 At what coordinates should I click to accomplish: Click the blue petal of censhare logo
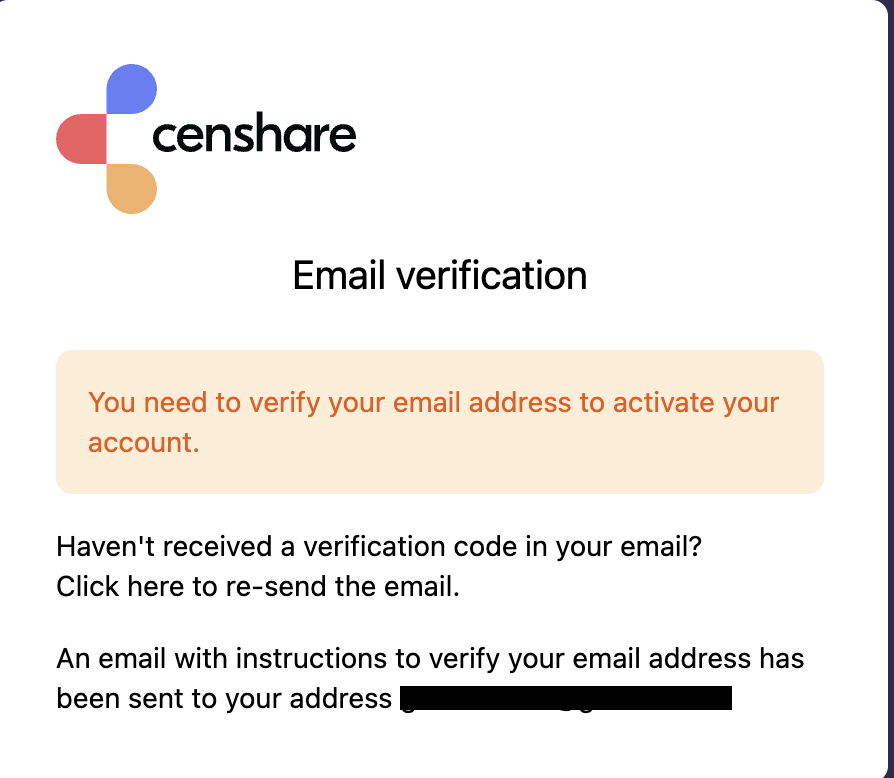(x=131, y=87)
